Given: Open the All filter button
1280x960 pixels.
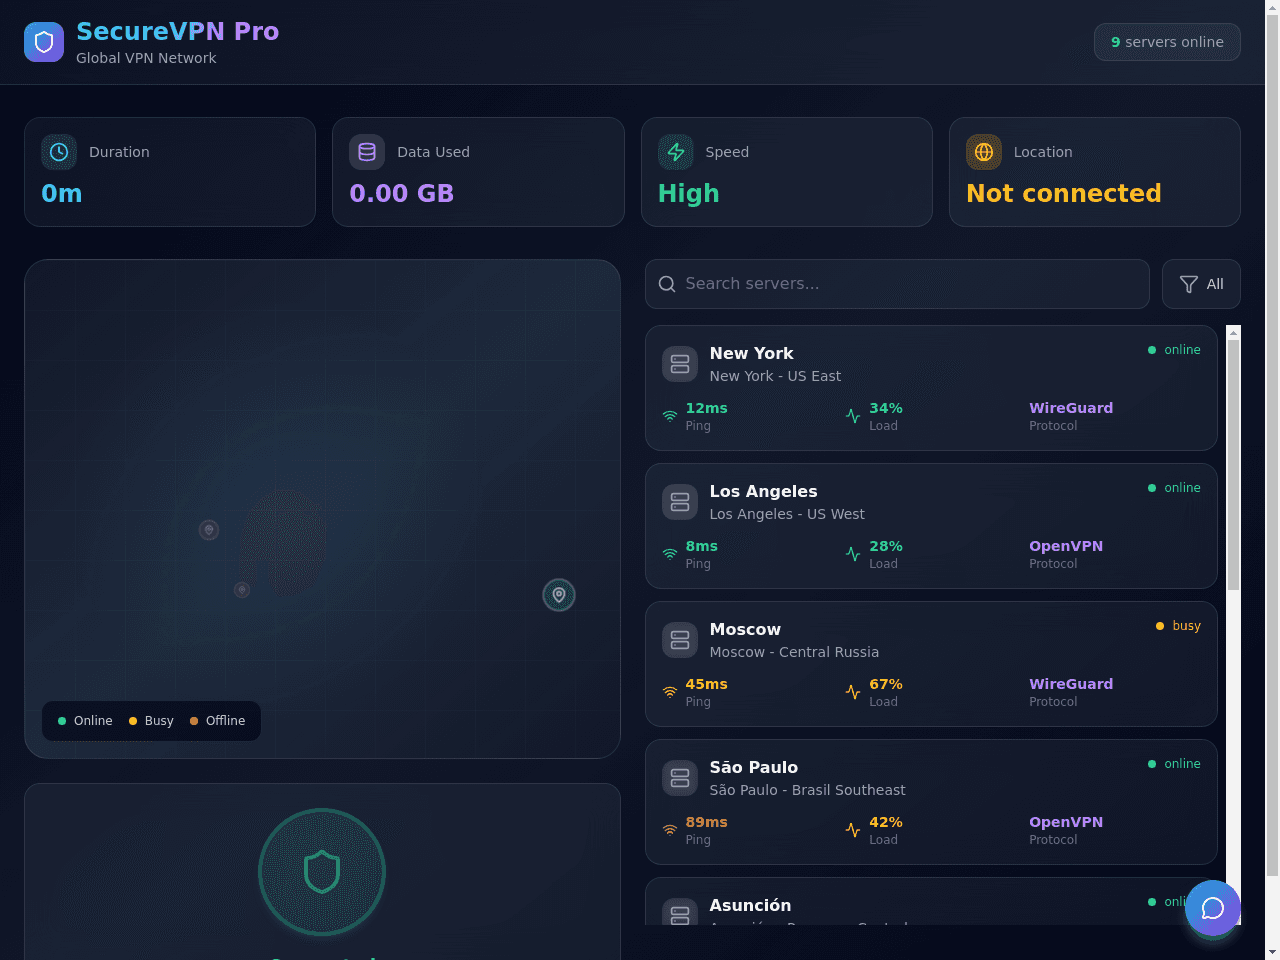Looking at the screenshot, I should tap(1201, 284).
